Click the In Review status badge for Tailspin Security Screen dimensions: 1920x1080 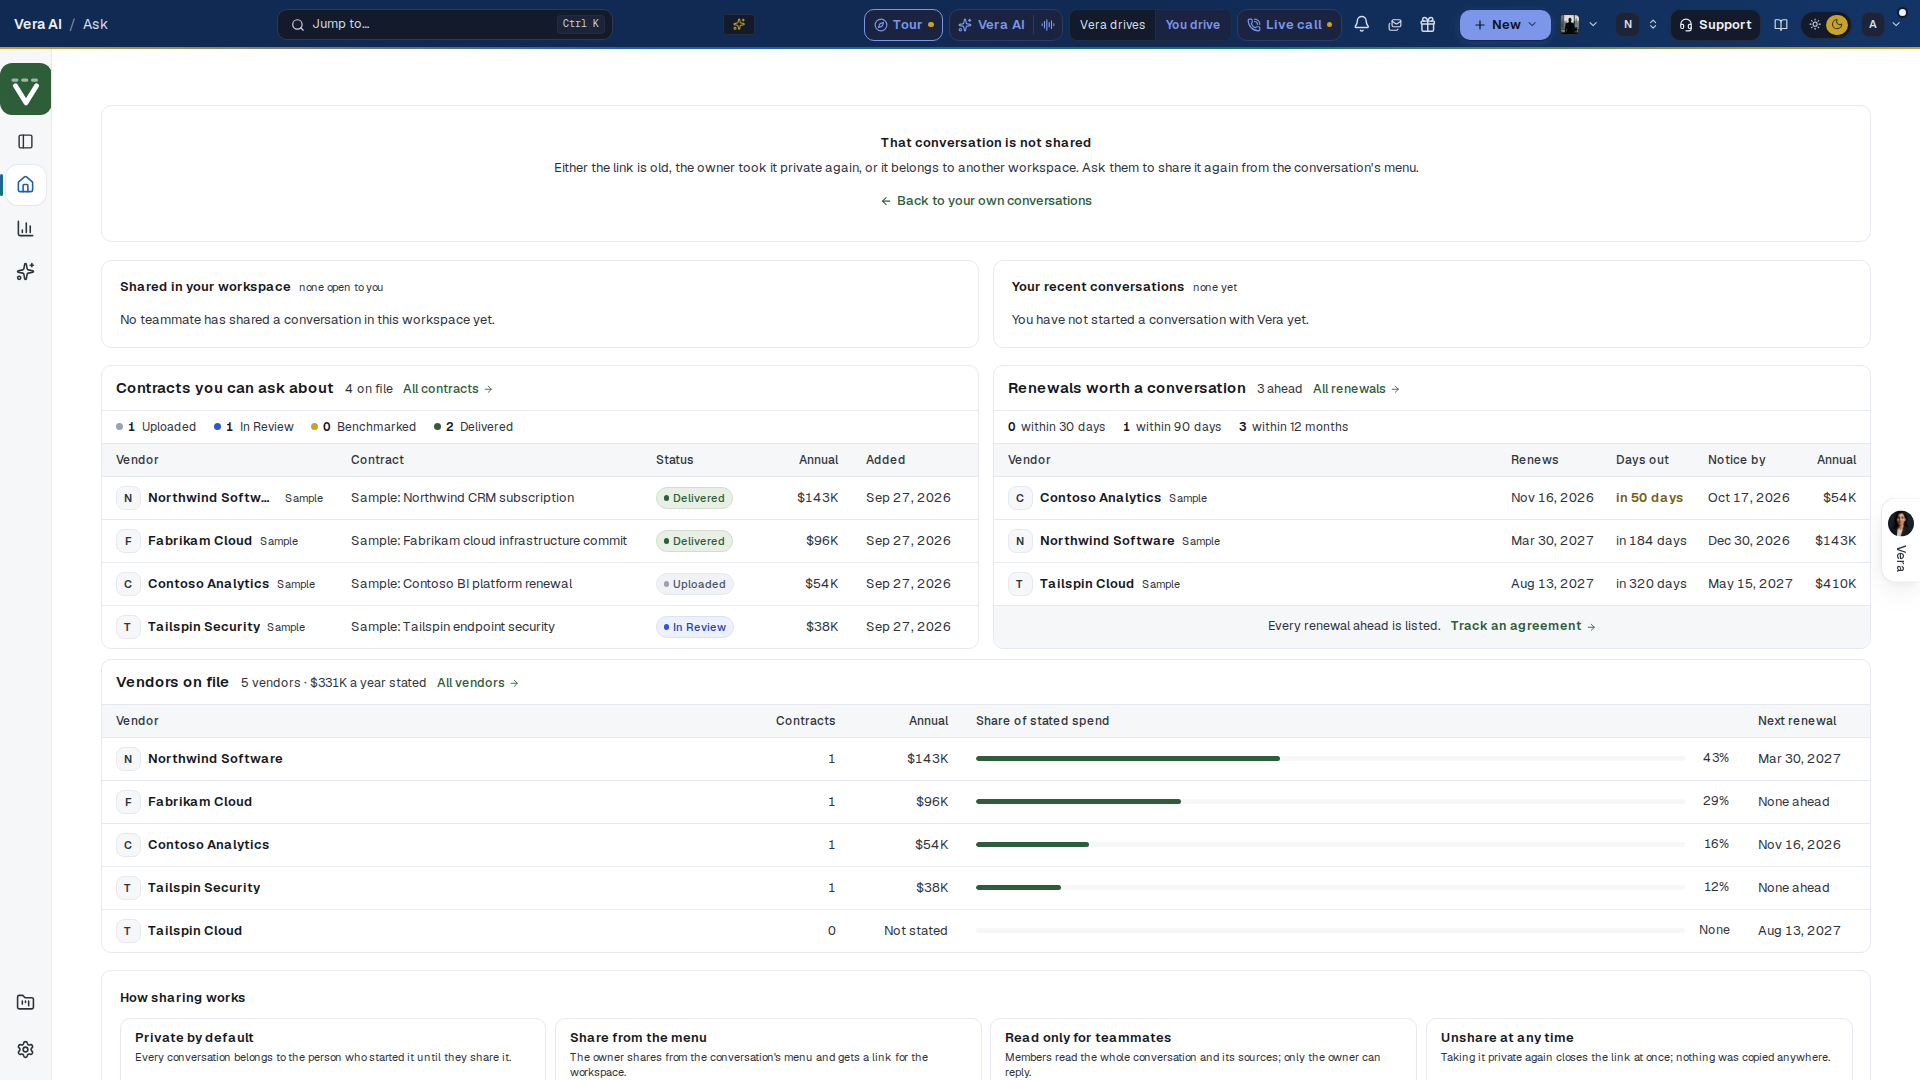(695, 627)
